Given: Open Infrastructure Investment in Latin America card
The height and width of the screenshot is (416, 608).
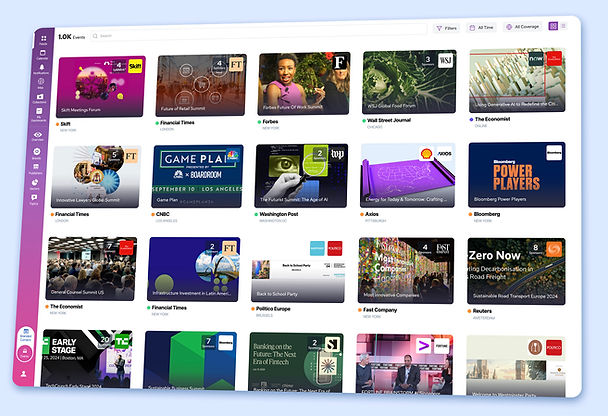Looking at the screenshot, I should click(193, 269).
